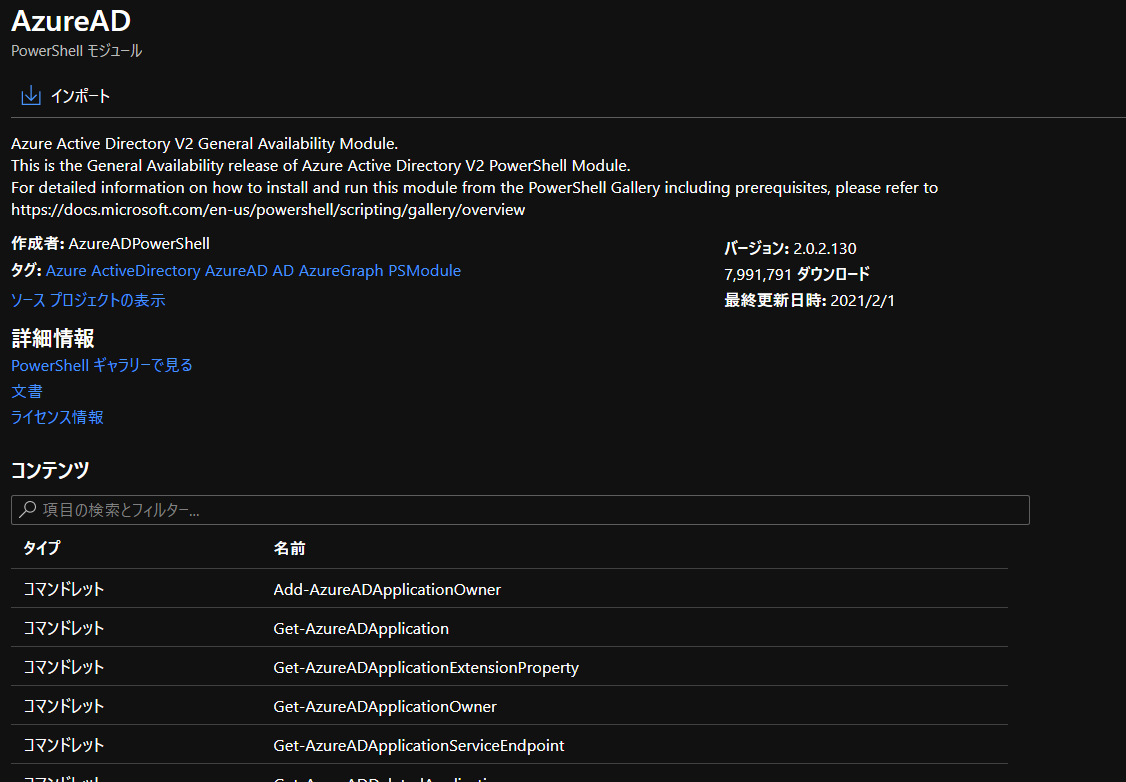Select Get-AzureADApplicationServiceEndpoint row
The height and width of the screenshot is (782, 1126).
[509, 745]
